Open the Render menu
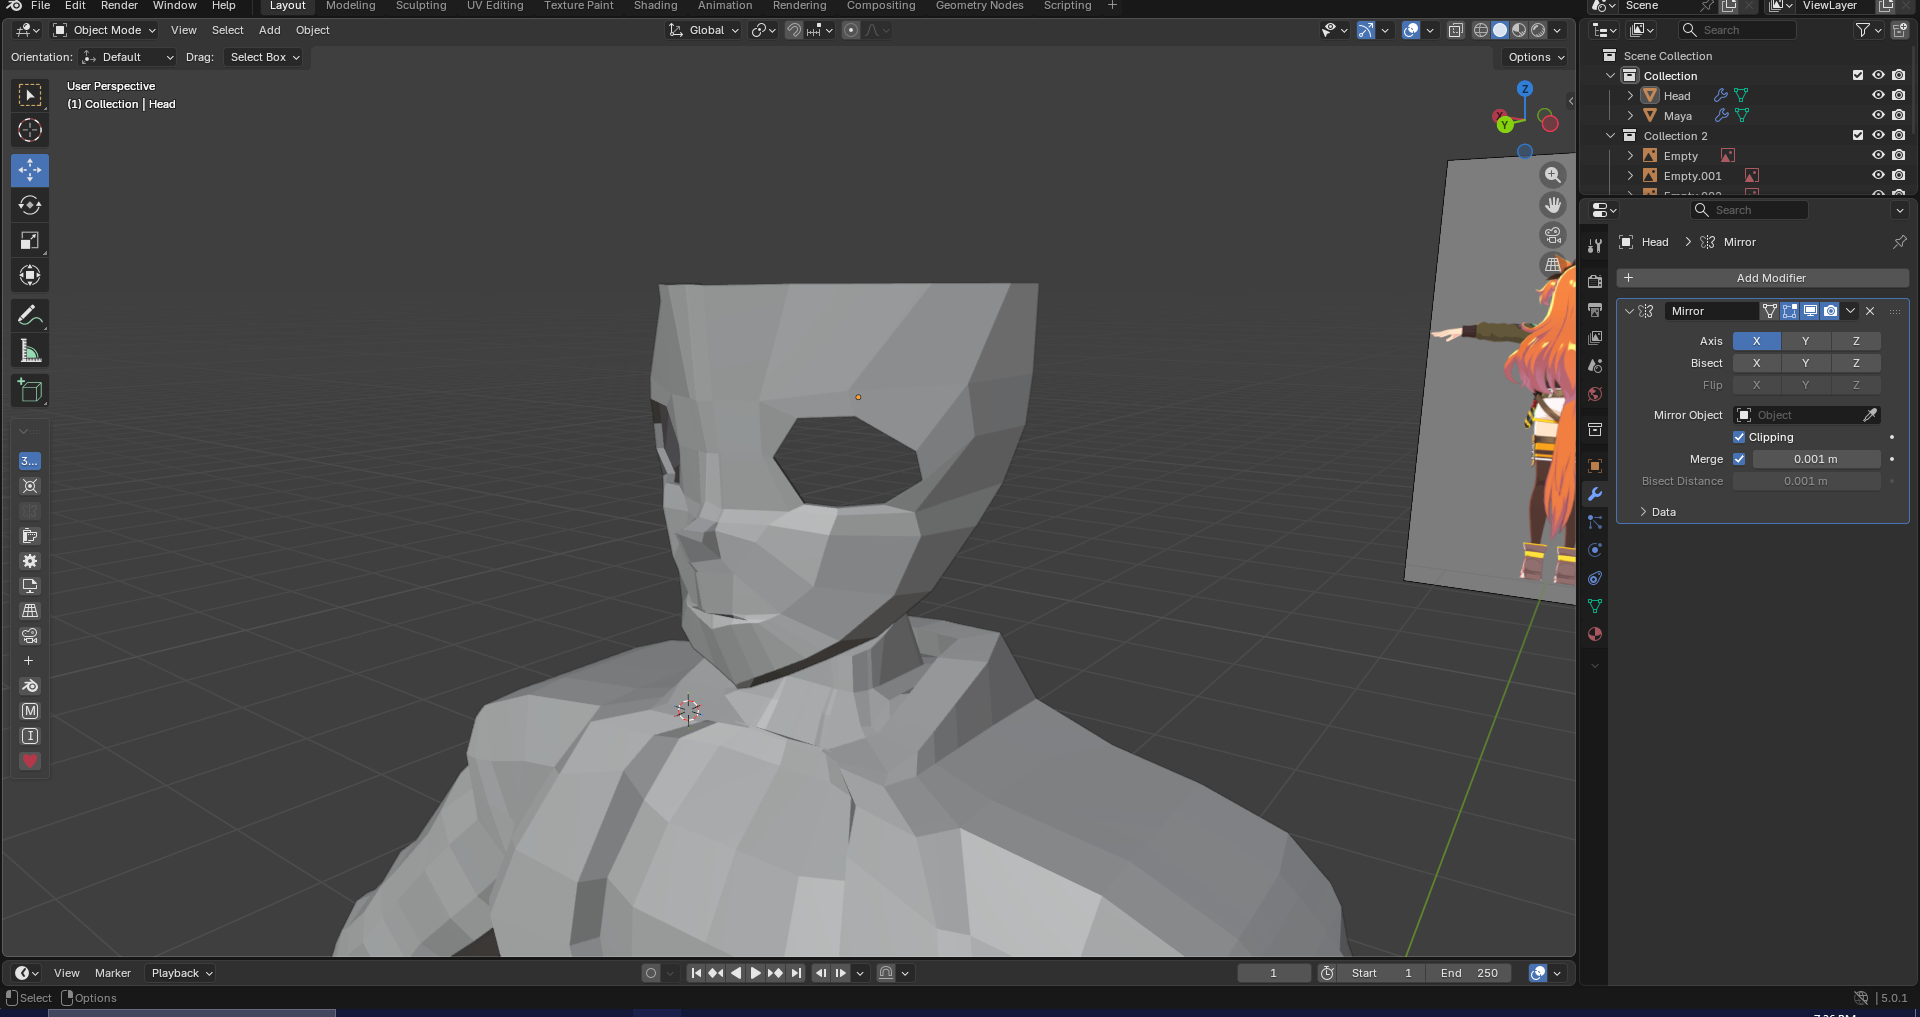Screen dimensions: 1920x1017 (x=119, y=6)
